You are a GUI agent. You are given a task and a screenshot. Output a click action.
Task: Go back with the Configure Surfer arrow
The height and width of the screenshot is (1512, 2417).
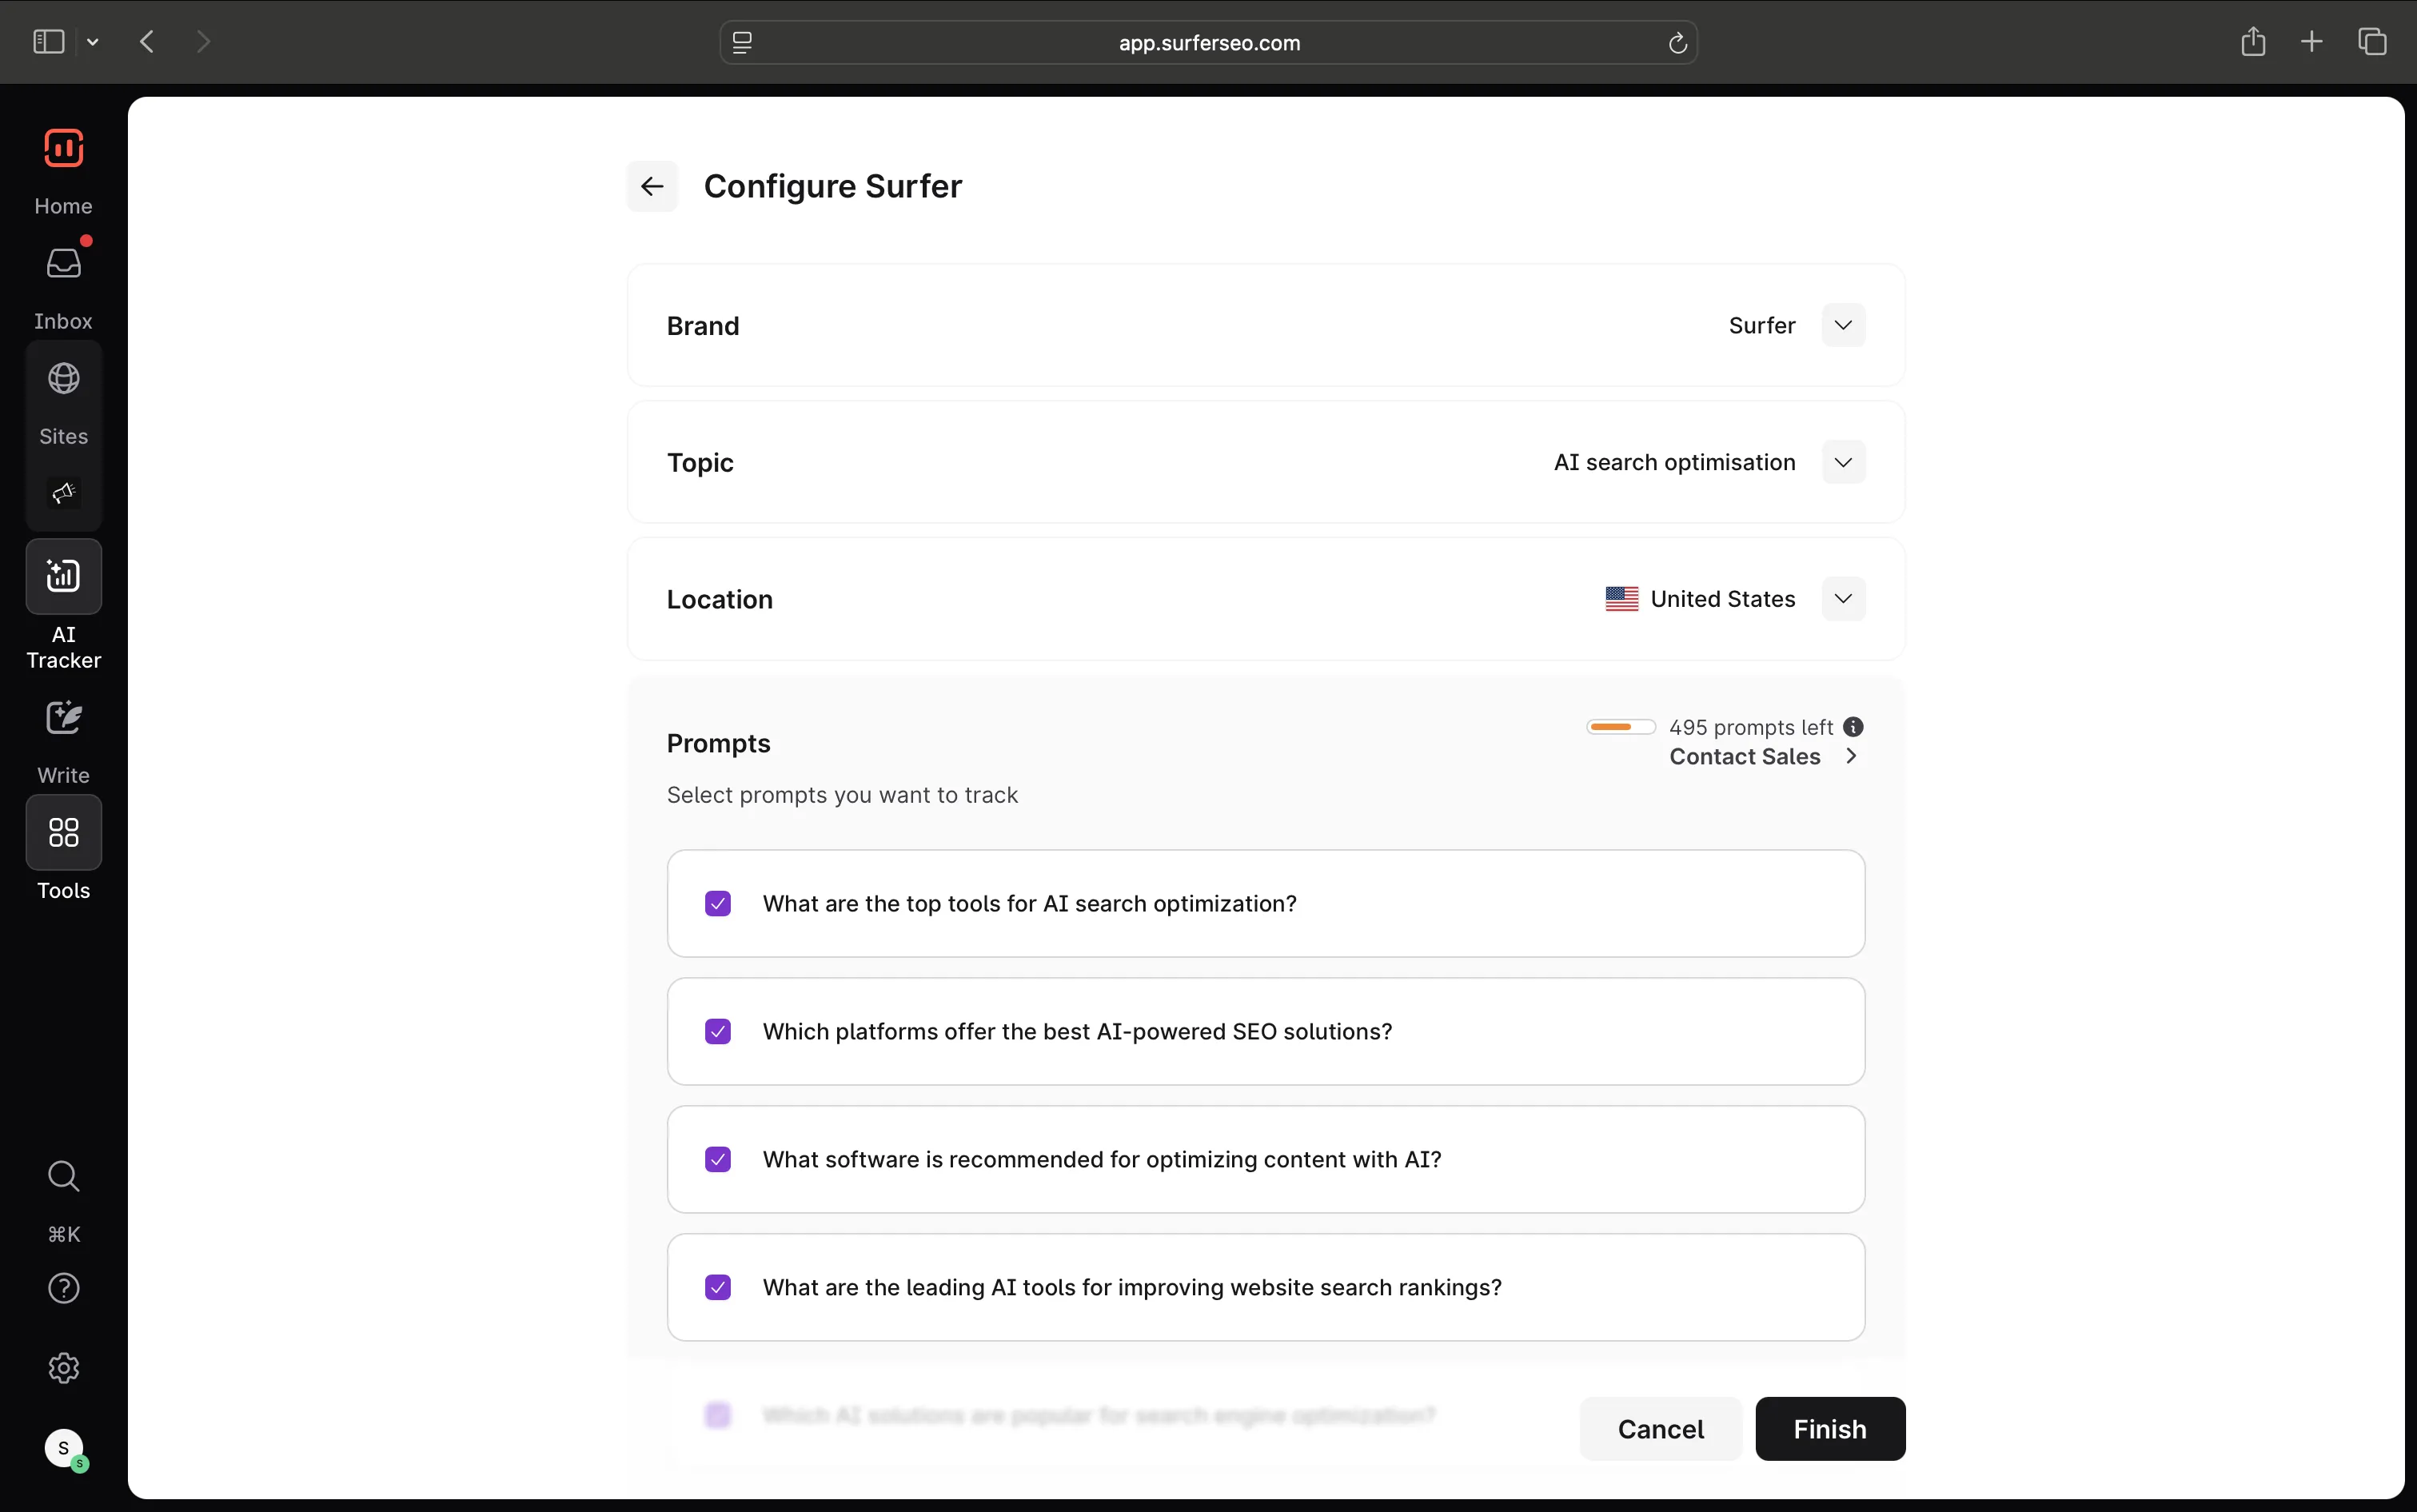point(652,186)
